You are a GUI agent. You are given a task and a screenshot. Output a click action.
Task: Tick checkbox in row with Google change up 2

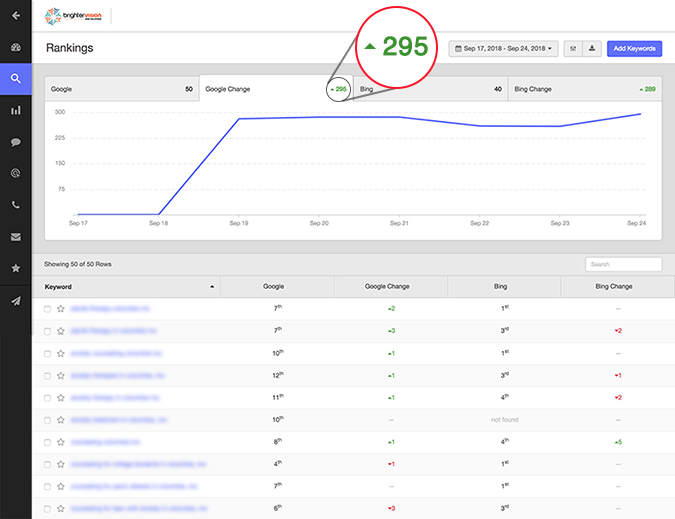pyautogui.click(x=47, y=309)
